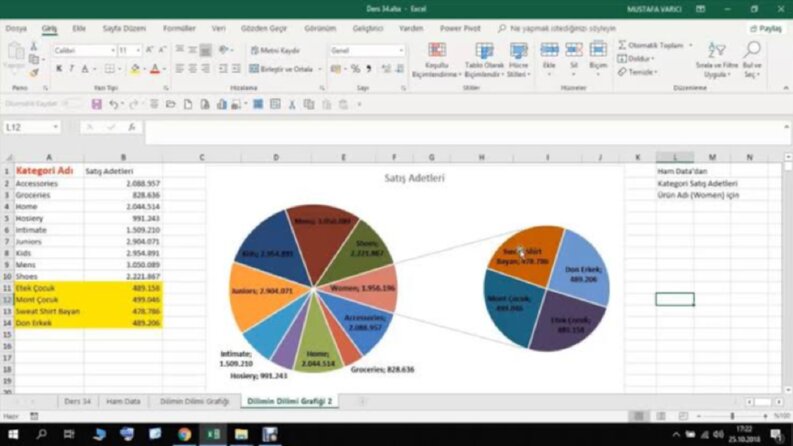The image size is (793, 446).
Task: Open the Ham Data sheet tab
Action: point(123,401)
